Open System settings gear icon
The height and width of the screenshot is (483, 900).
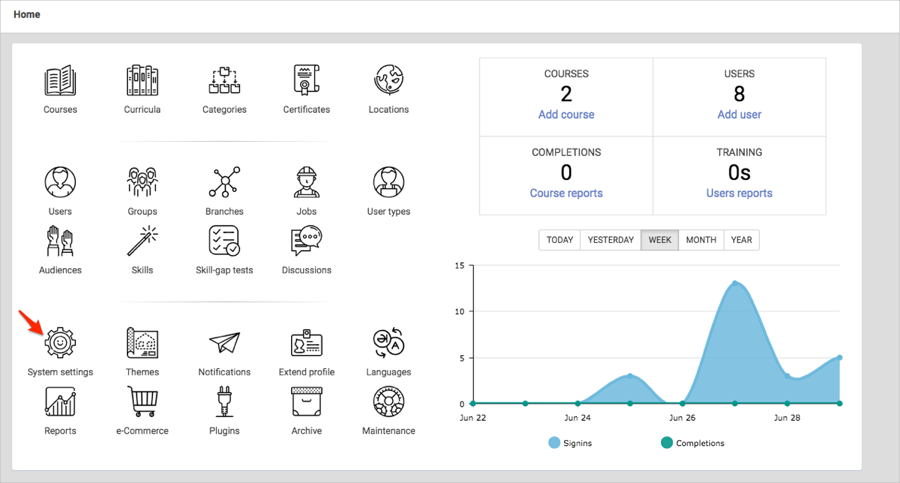click(60, 344)
